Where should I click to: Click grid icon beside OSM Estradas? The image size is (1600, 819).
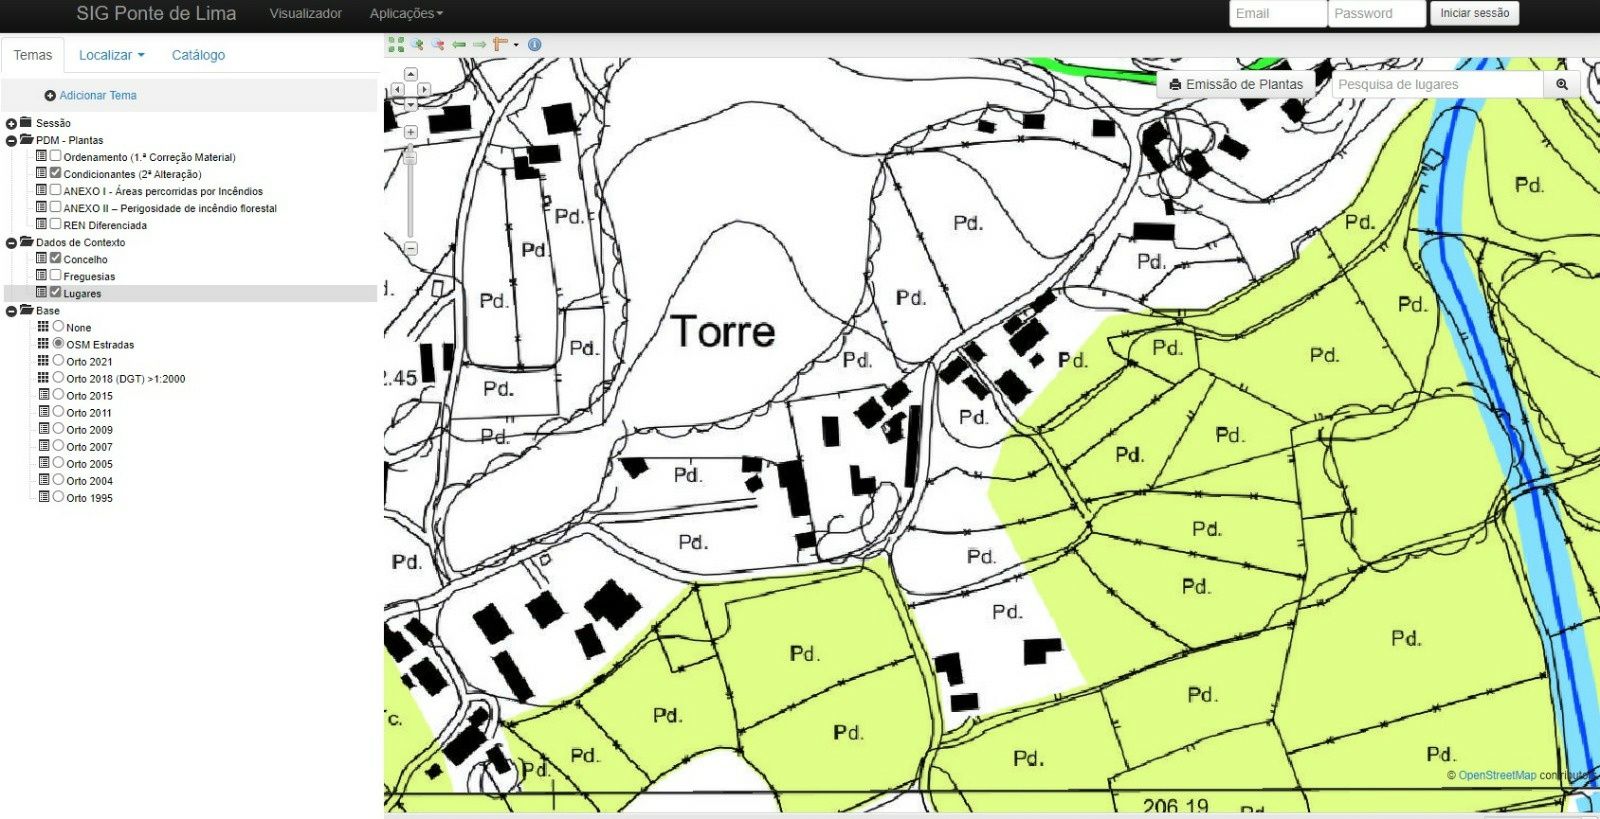pos(43,343)
